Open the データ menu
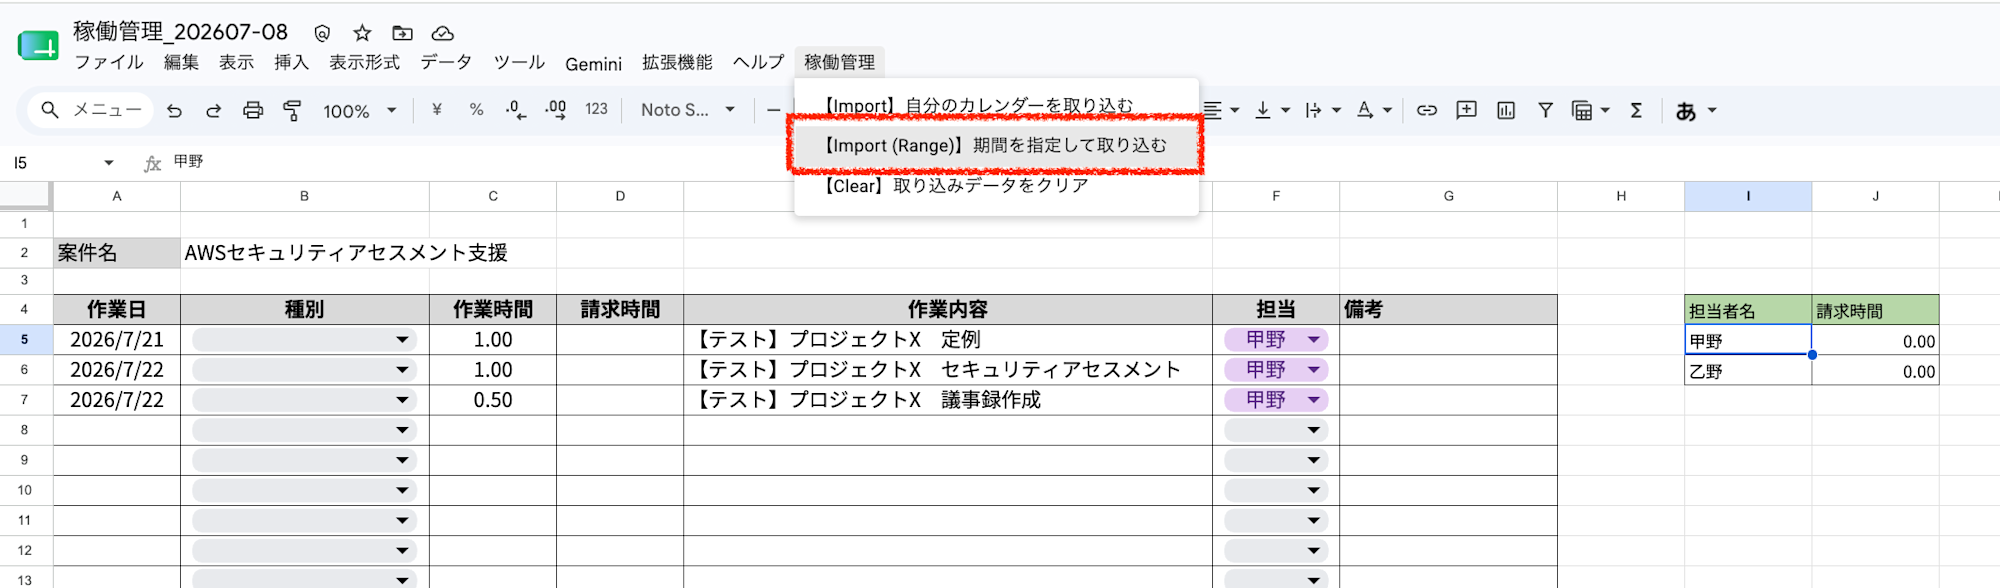The width and height of the screenshot is (2000, 588). click(x=446, y=62)
